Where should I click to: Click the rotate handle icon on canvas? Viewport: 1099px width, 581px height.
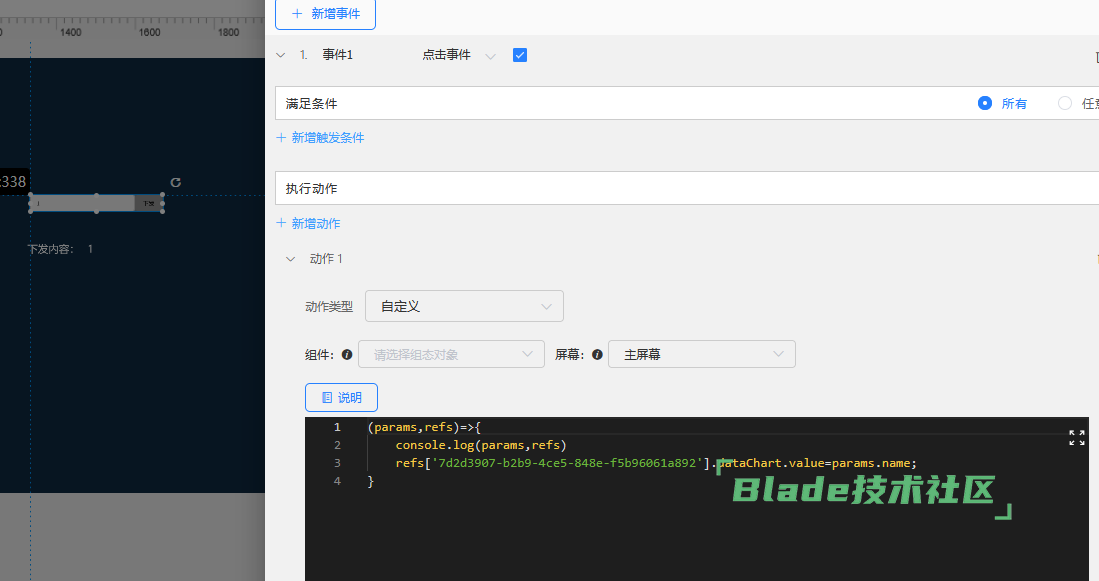pyautogui.click(x=176, y=182)
